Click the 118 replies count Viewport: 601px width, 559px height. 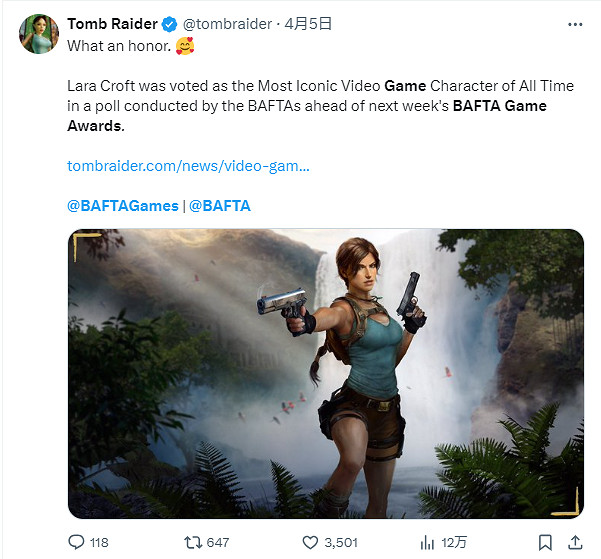coord(98,542)
